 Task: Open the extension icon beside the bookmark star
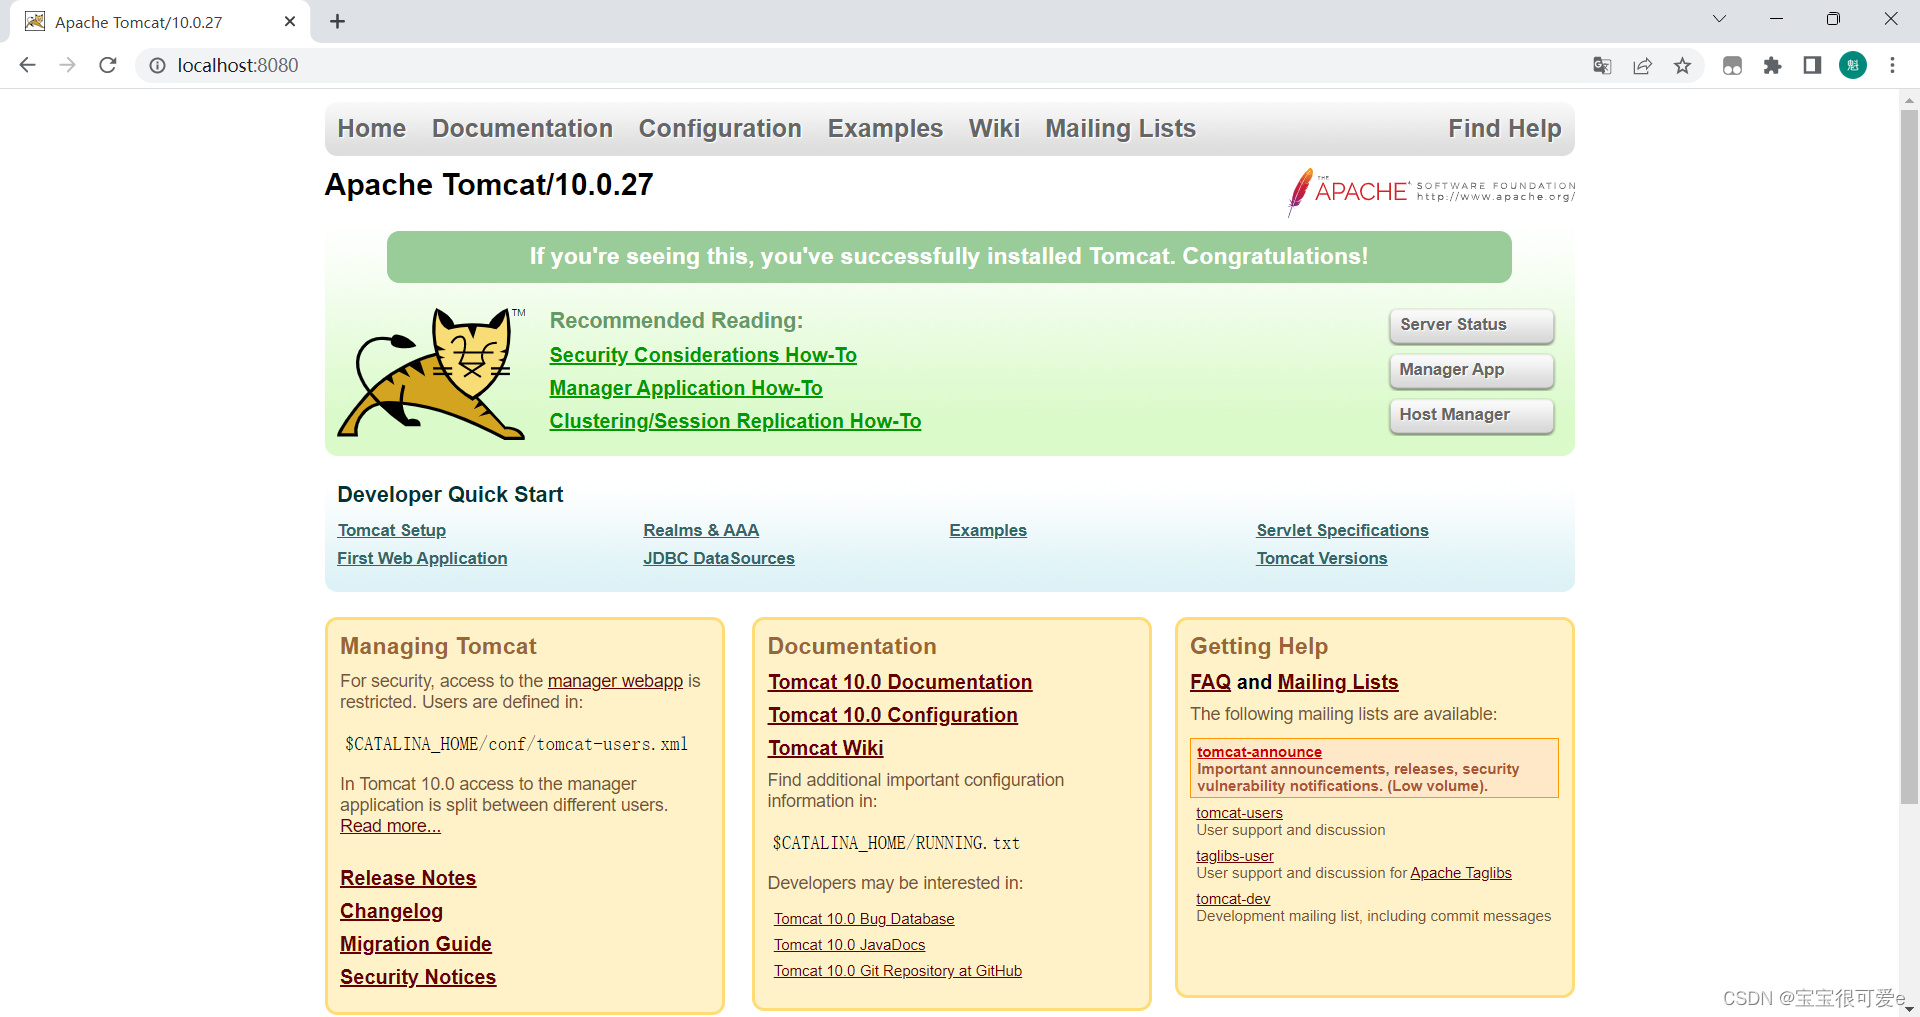pyautogui.click(x=1733, y=65)
